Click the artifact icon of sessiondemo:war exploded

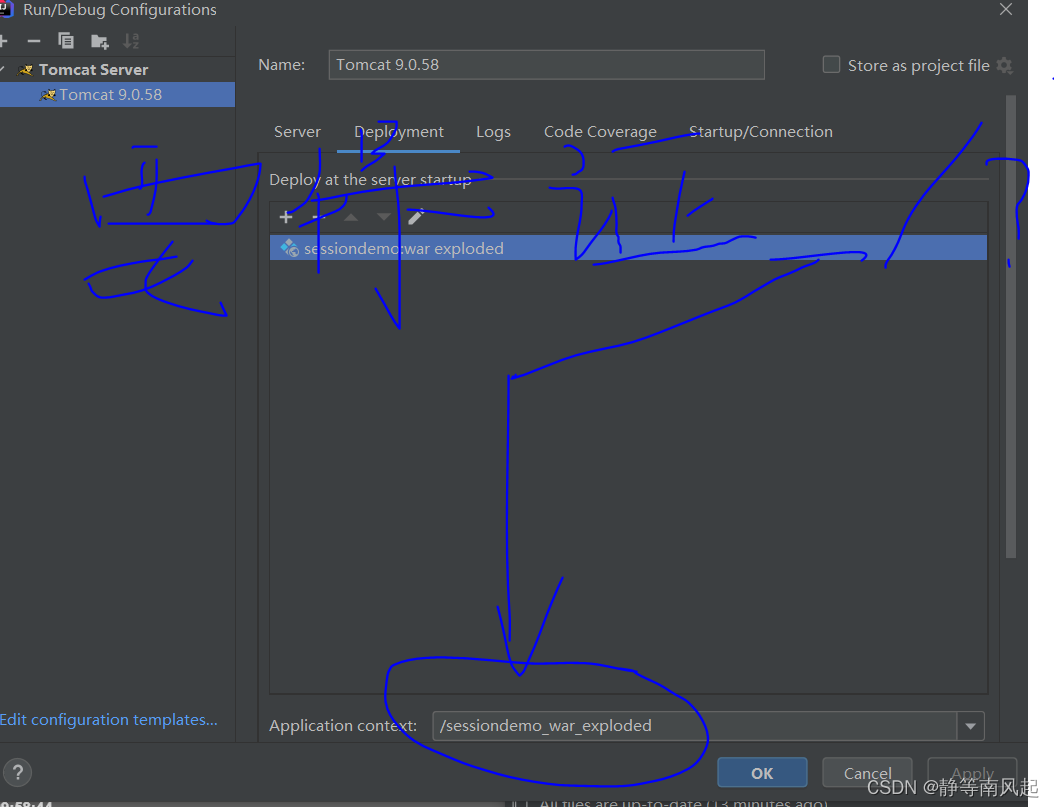click(290, 248)
